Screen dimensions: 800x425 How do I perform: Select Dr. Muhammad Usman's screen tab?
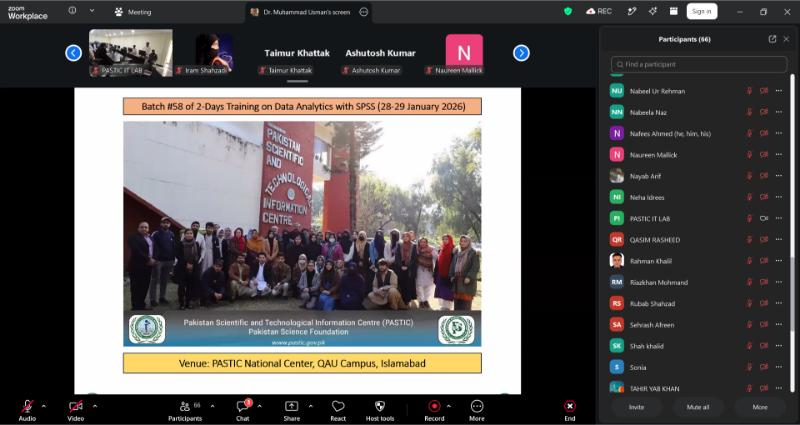pyautogui.click(x=308, y=12)
